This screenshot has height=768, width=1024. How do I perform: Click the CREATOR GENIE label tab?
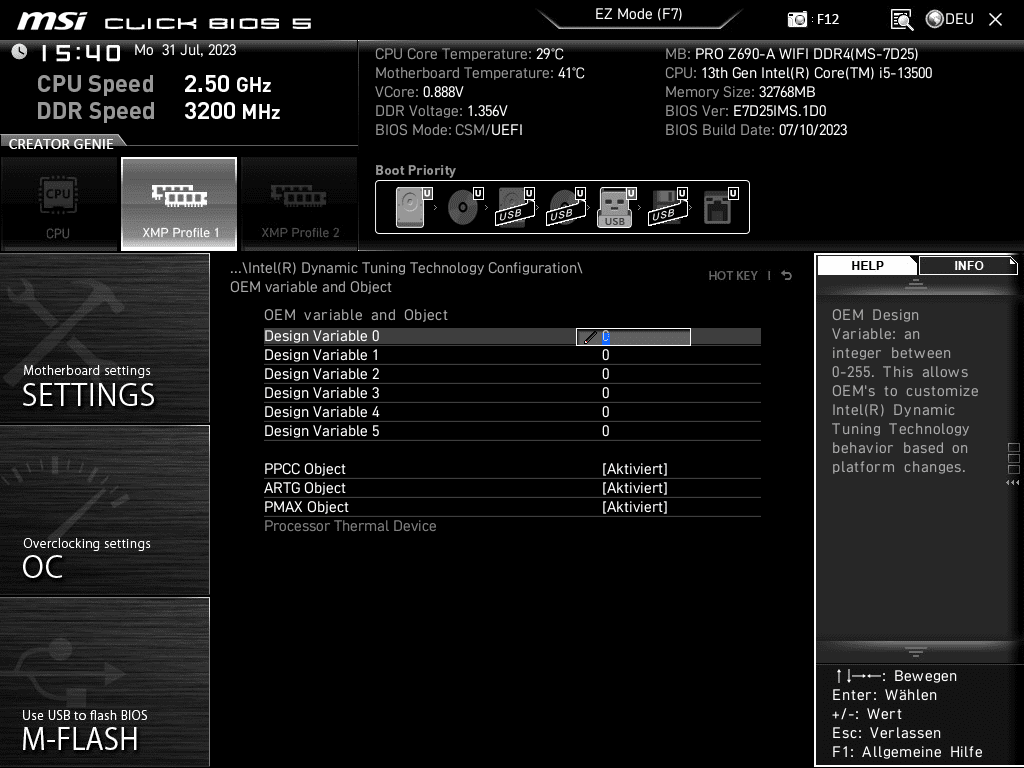[x=61, y=144]
